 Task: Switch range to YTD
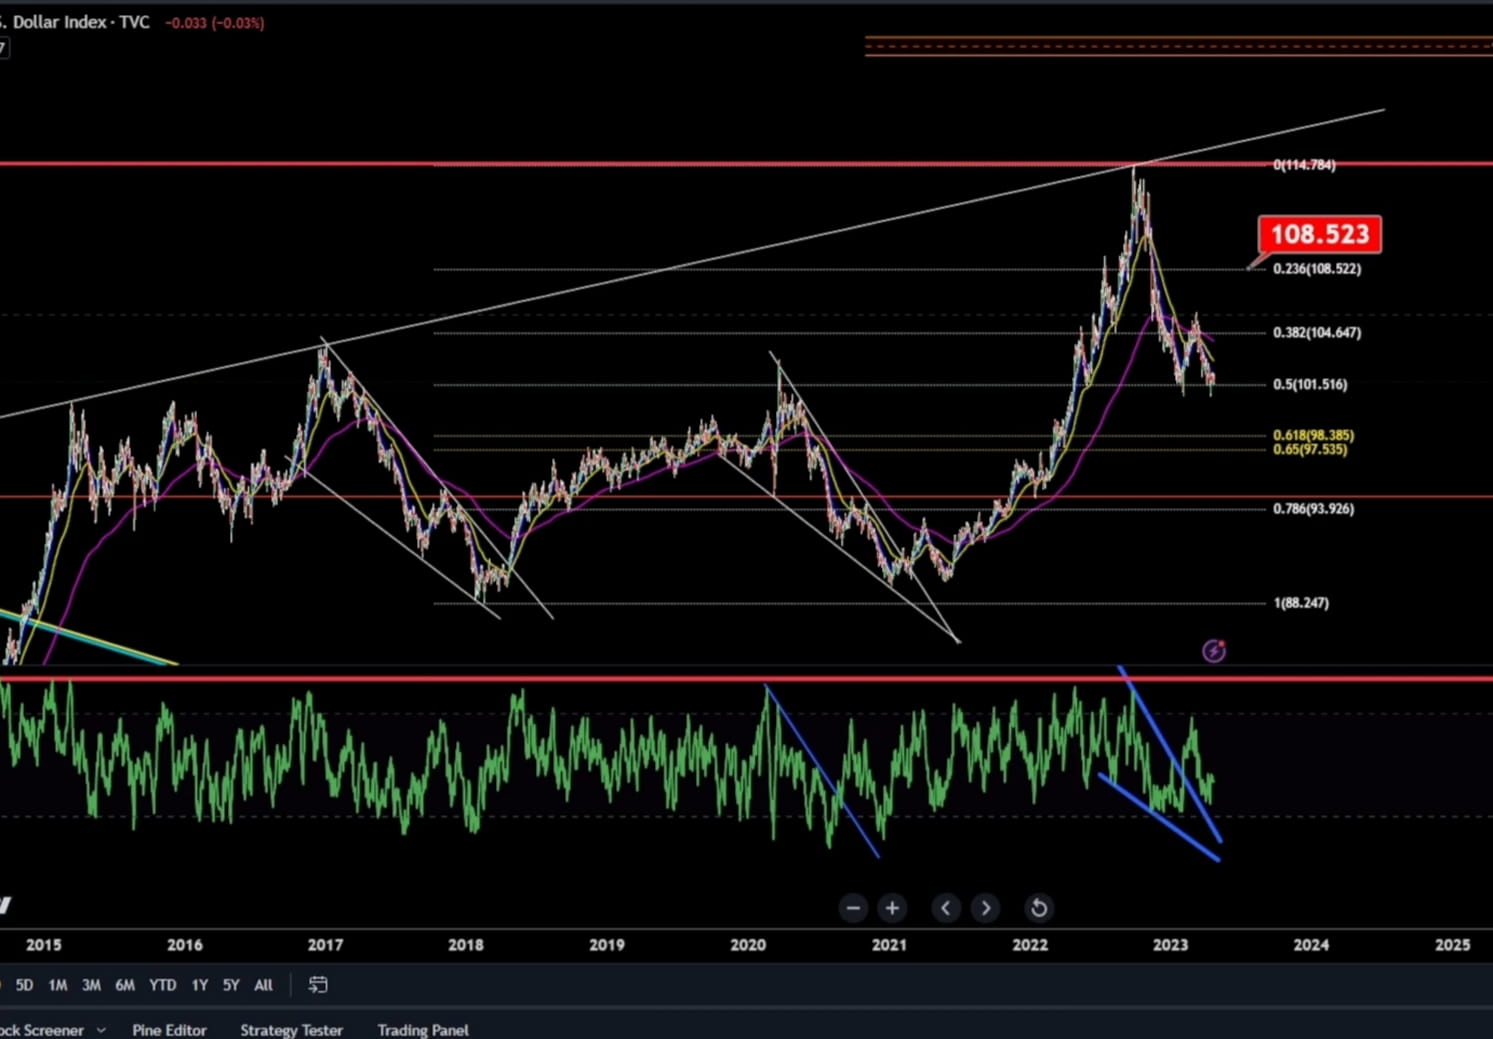(x=162, y=985)
